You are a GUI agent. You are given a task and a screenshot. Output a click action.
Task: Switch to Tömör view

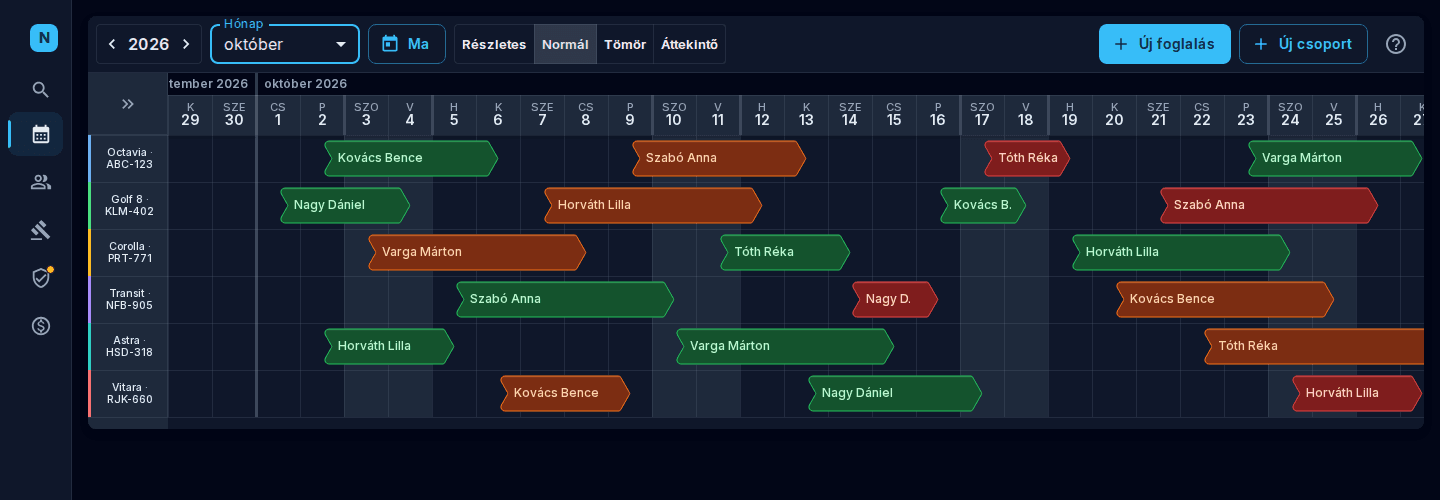coord(625,44)
